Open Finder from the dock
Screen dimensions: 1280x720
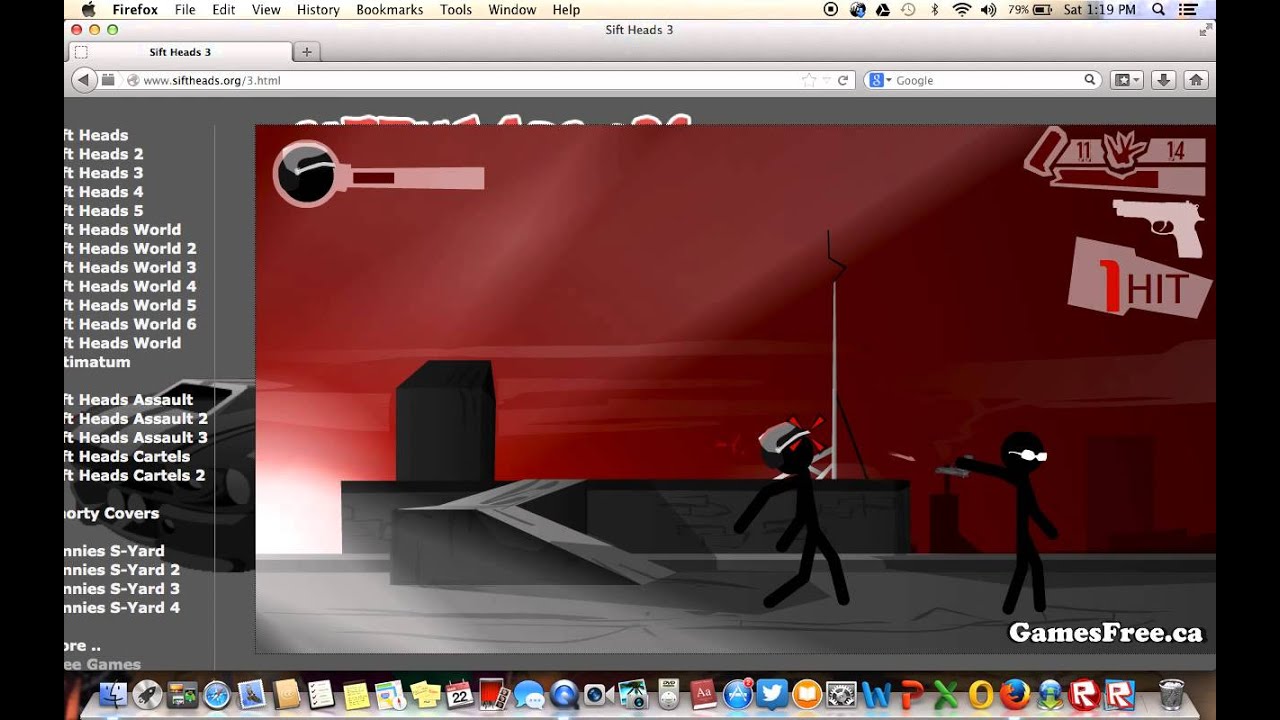pyautogui.click(x=115, y=694)
